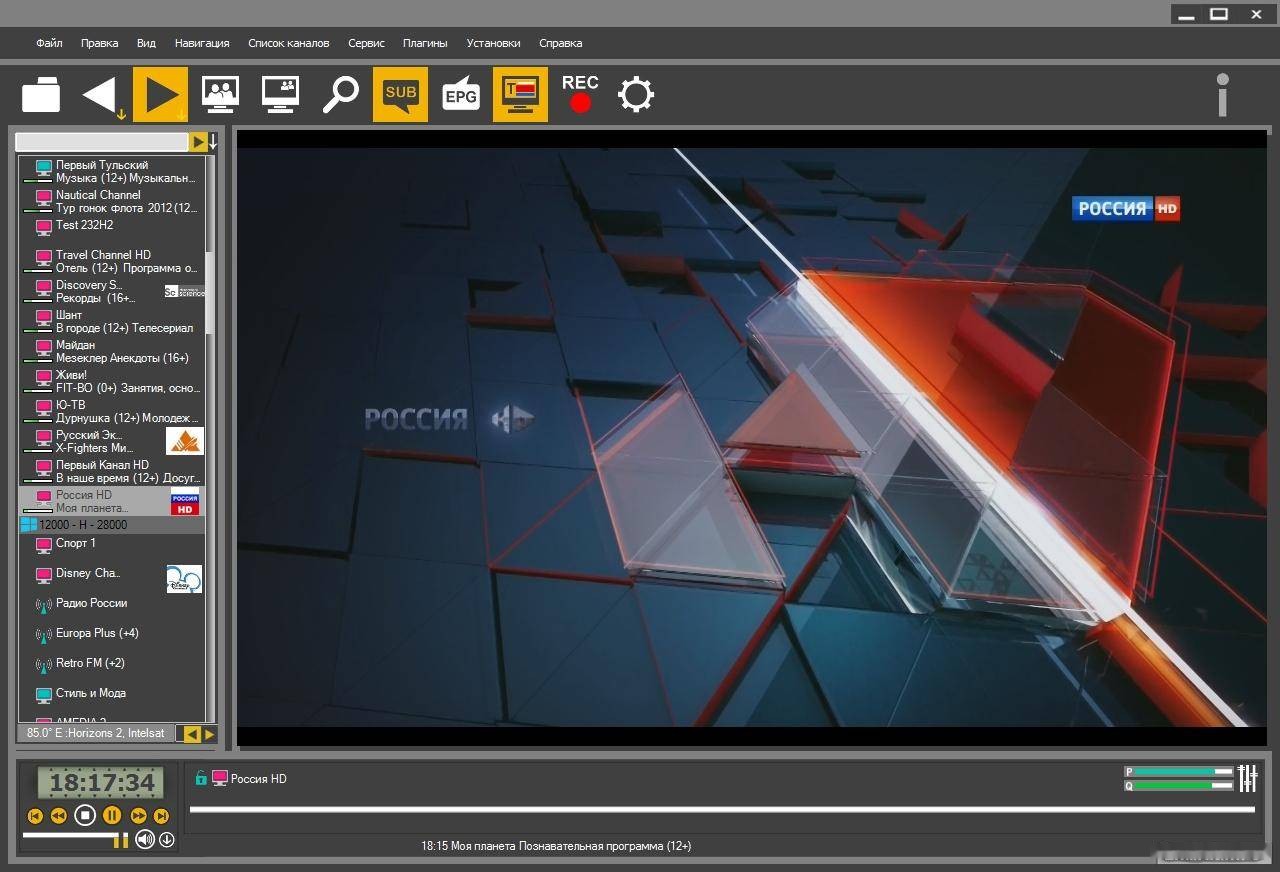The height and width of the screenshot is (872, 1280).
Task: Select Travel Channel HD
Action: (111, 261)
